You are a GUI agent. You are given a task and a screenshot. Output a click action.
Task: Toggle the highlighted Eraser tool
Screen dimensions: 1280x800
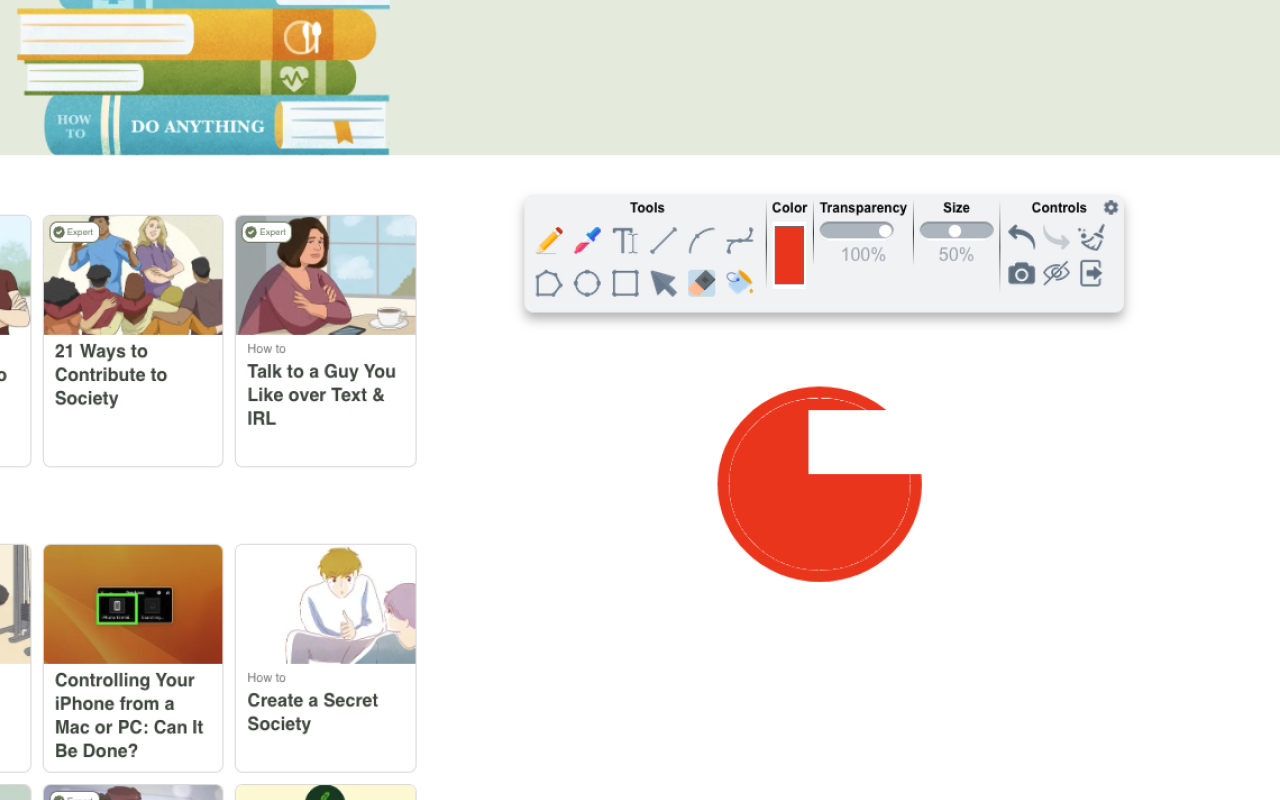(702, 283)
